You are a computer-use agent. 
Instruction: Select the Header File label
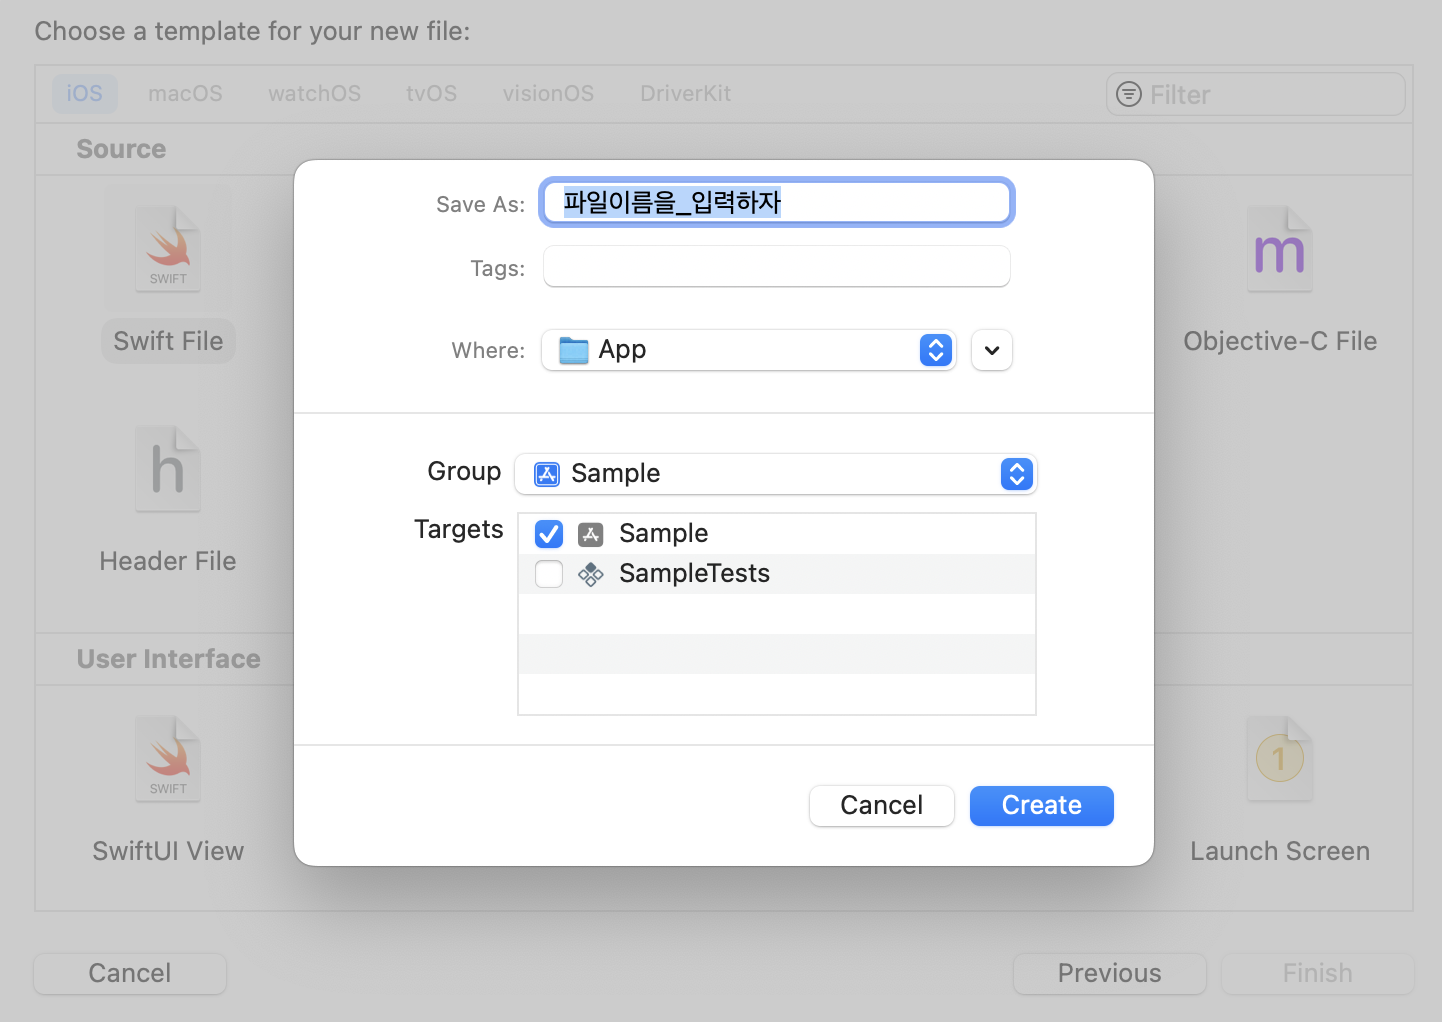[168, 561]
